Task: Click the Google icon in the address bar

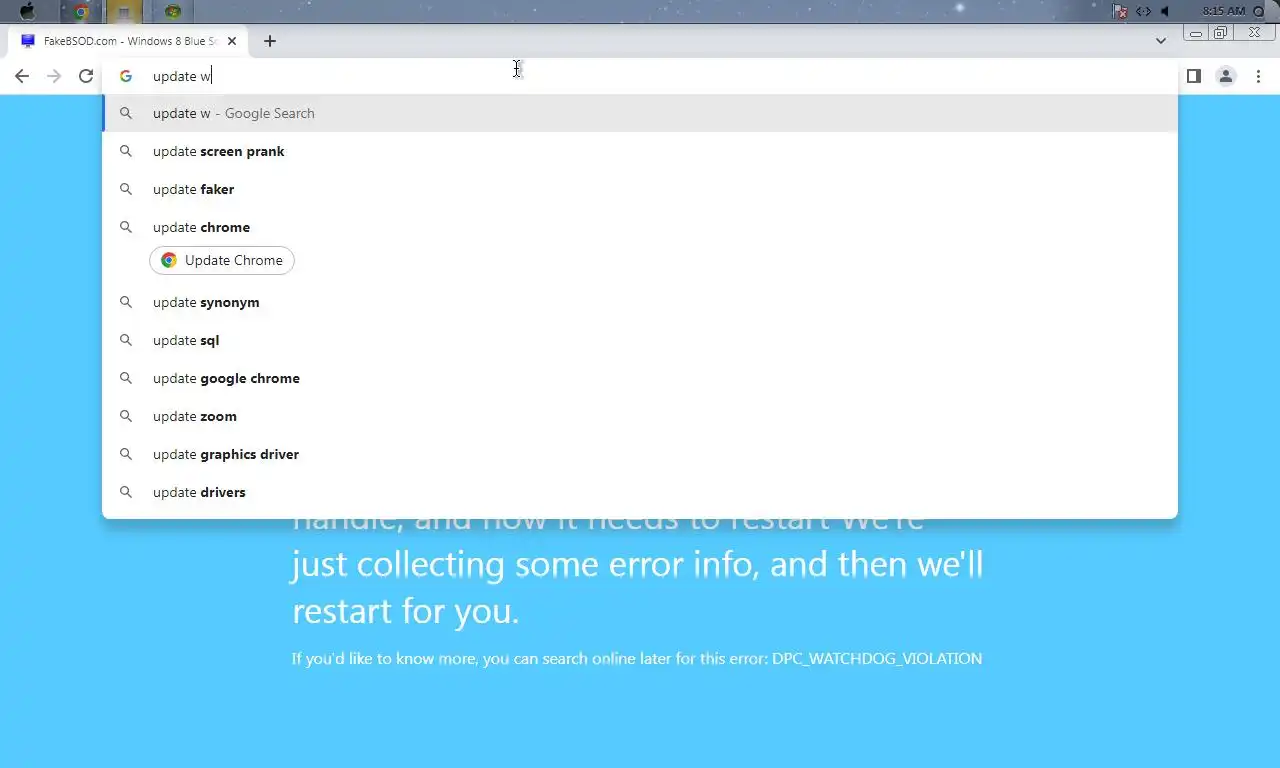Action: (126, 76)
